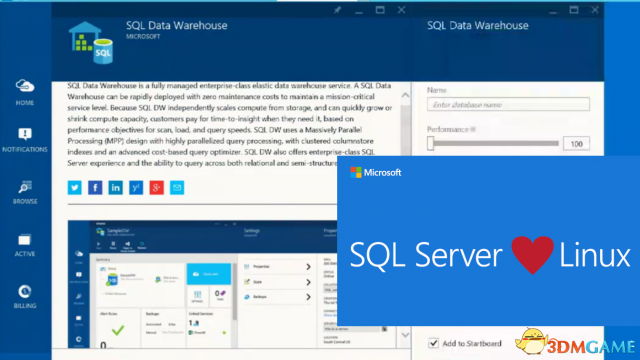Click the MICROSOFT publisher label
640x360 pixels.
coord(143,36)
